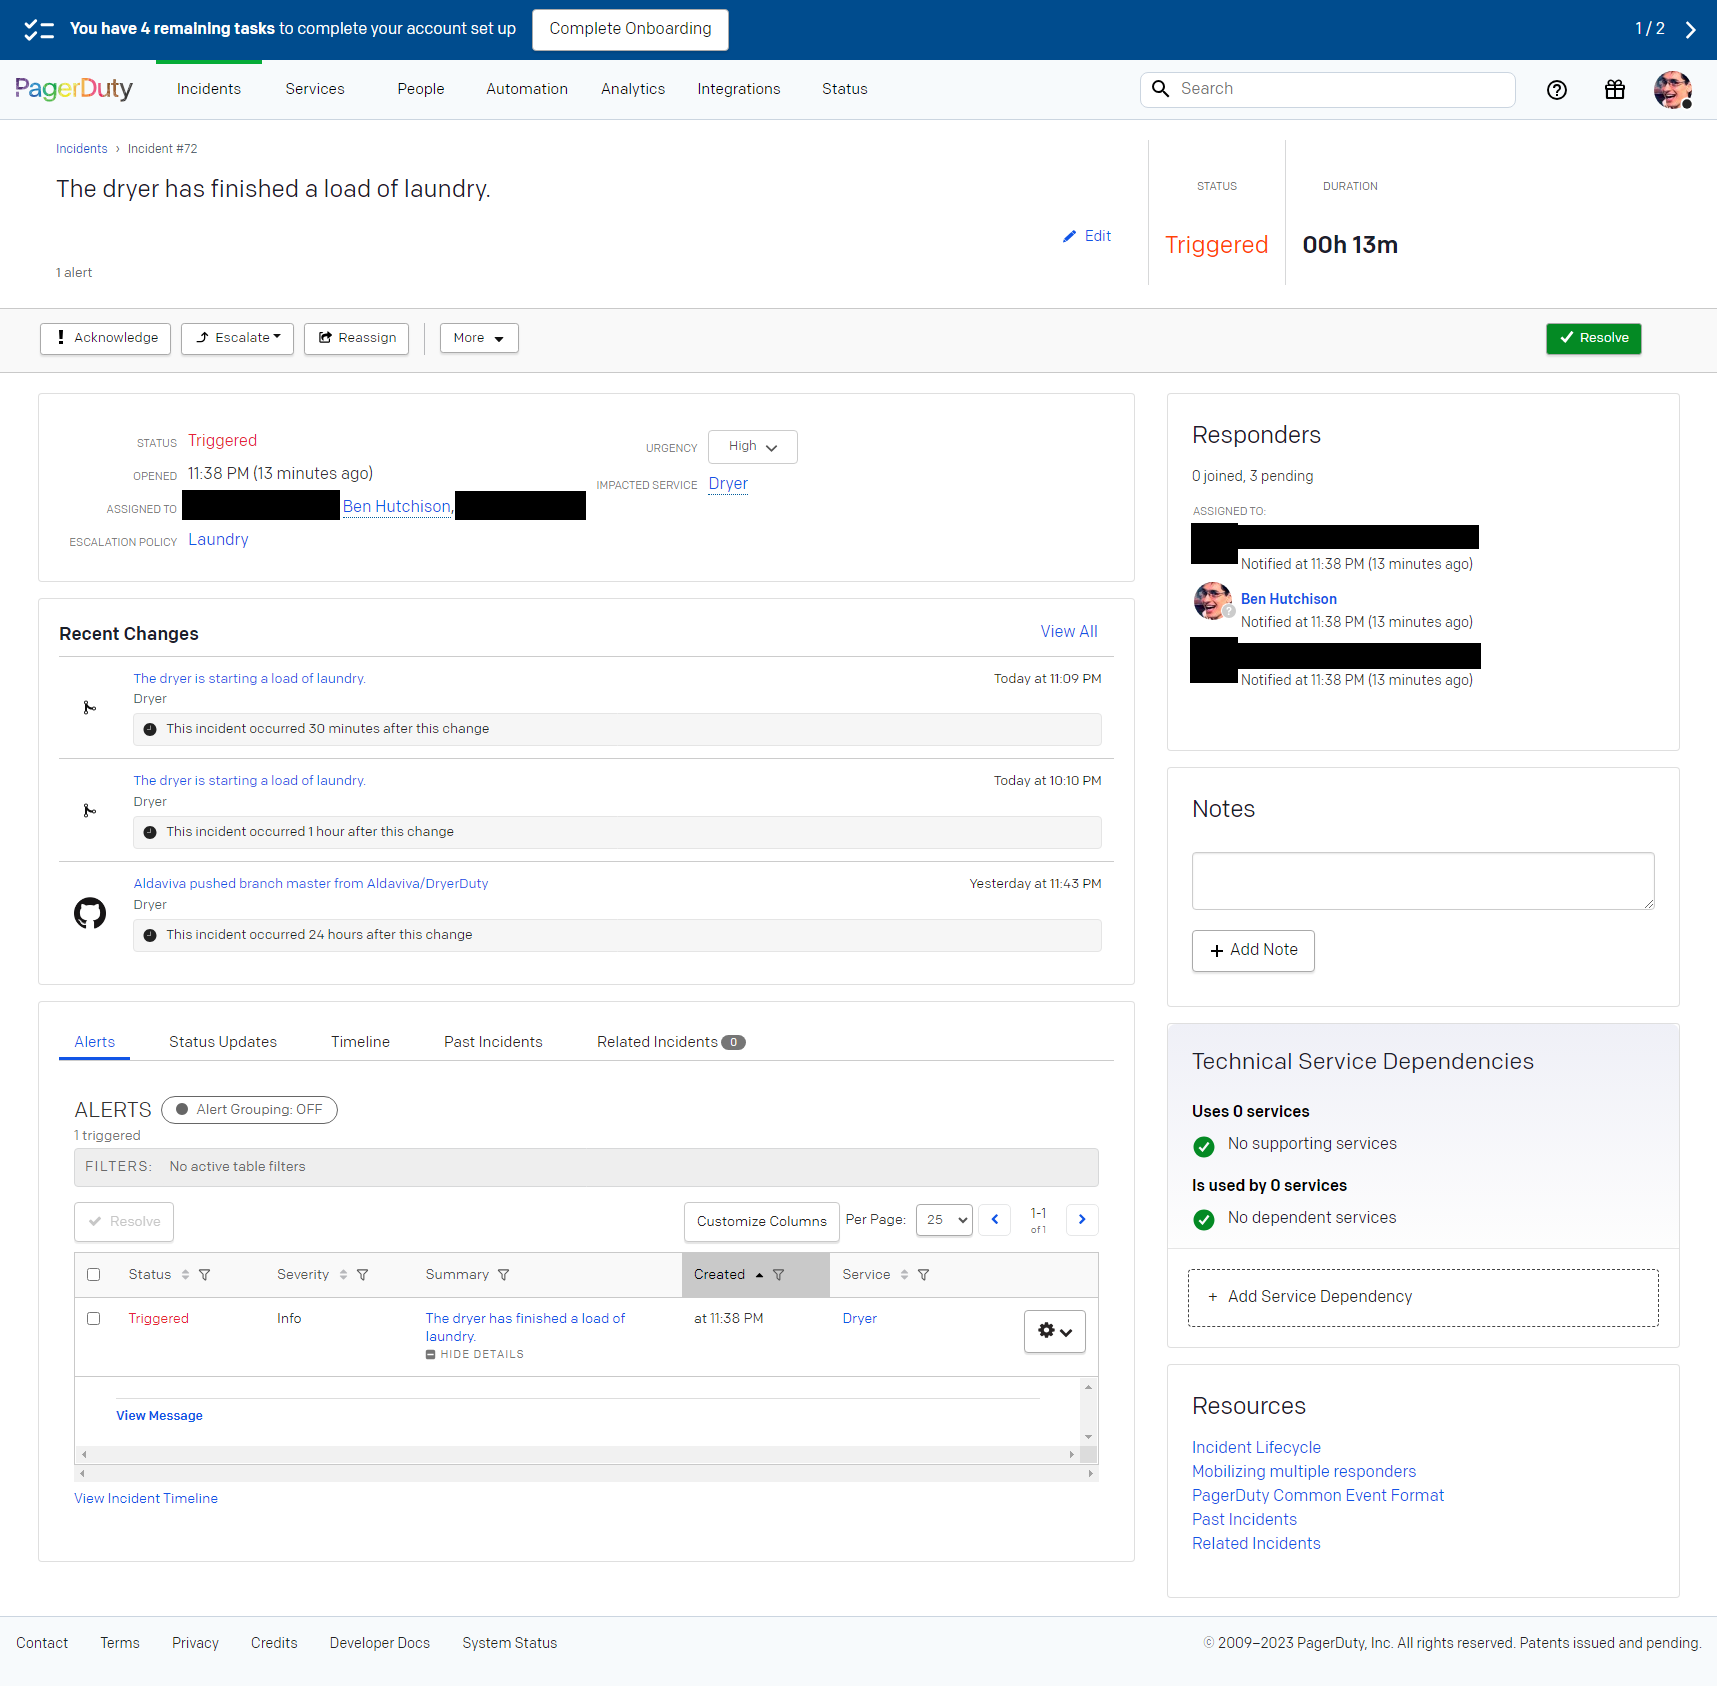Open the High urgency dropdown

point(753,447)
